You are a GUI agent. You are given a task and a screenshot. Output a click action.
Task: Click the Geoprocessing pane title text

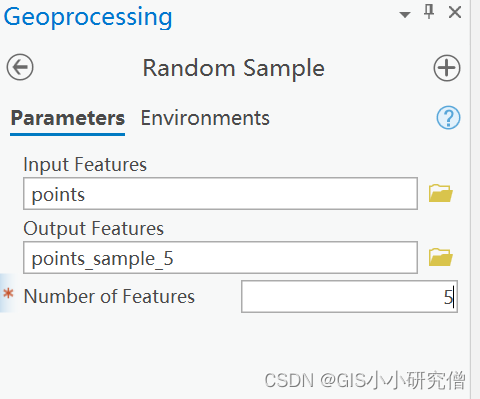pos(88,17)
